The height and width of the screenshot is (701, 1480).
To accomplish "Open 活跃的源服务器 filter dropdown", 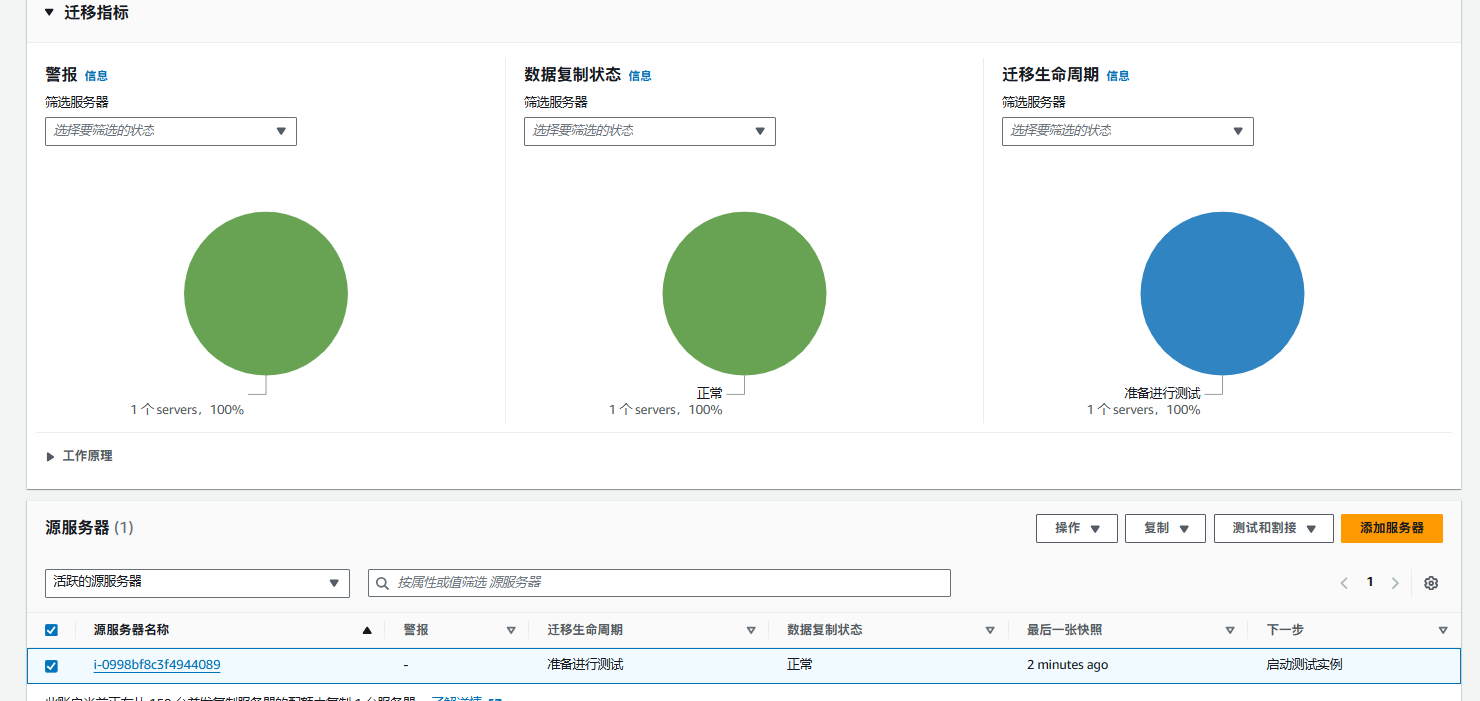I will click(197, 583).
